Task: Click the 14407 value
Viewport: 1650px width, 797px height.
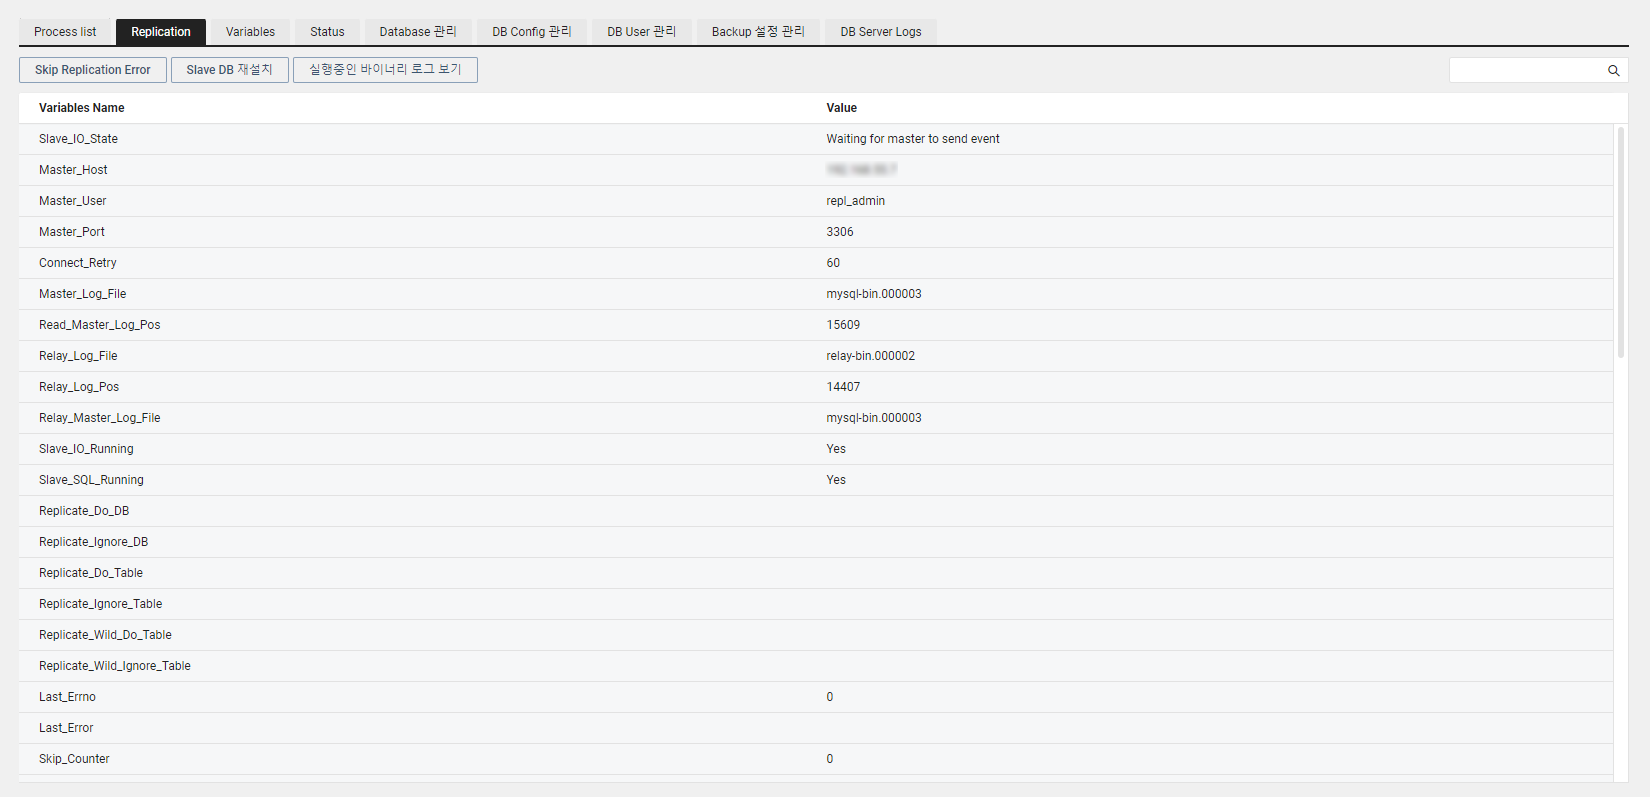Action: coord(843,387)
